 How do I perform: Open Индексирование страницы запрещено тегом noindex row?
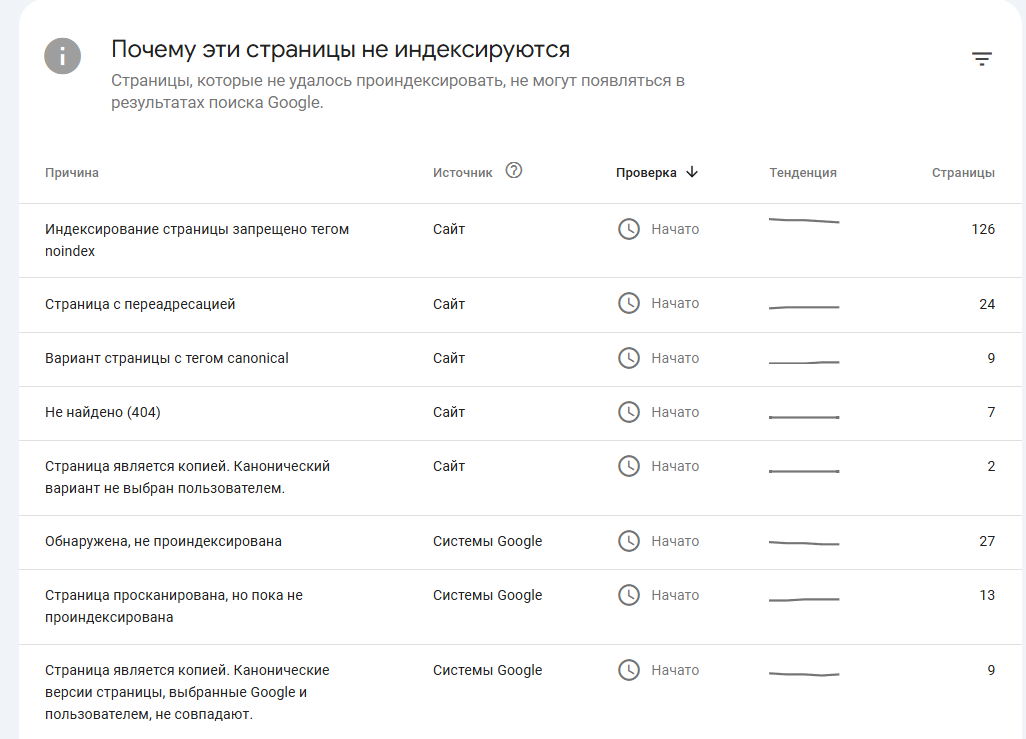pos(520,240)
